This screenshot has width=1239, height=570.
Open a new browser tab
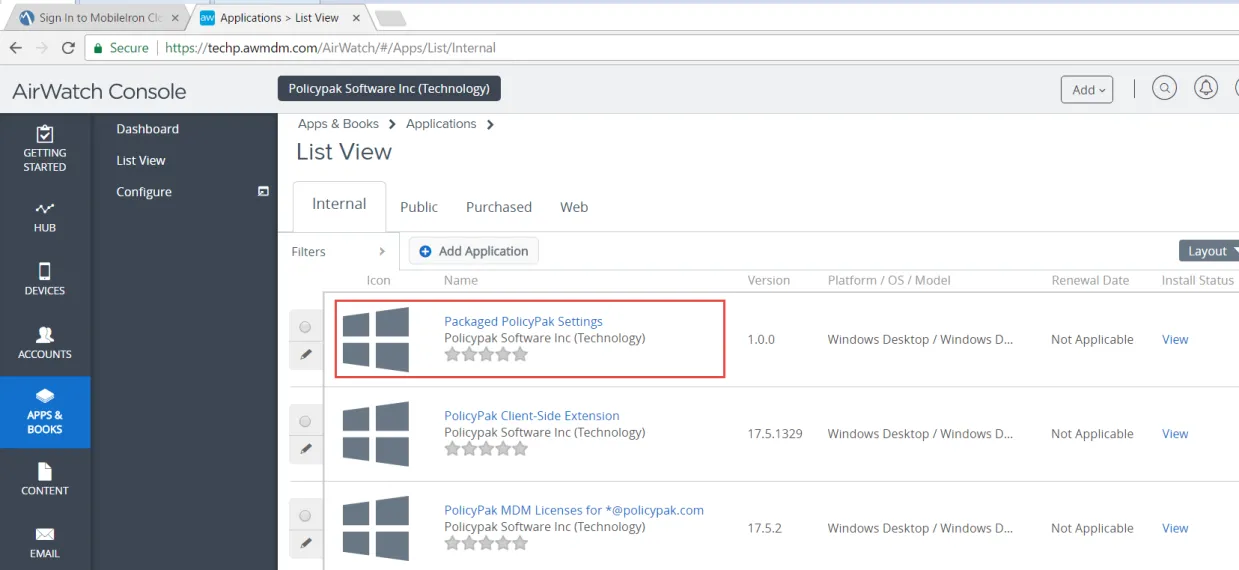390,18
